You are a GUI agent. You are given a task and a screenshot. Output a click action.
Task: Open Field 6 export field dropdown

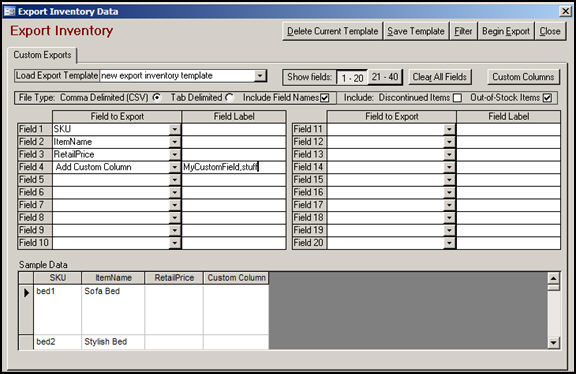pyautogui.click(x=175, y=192)
